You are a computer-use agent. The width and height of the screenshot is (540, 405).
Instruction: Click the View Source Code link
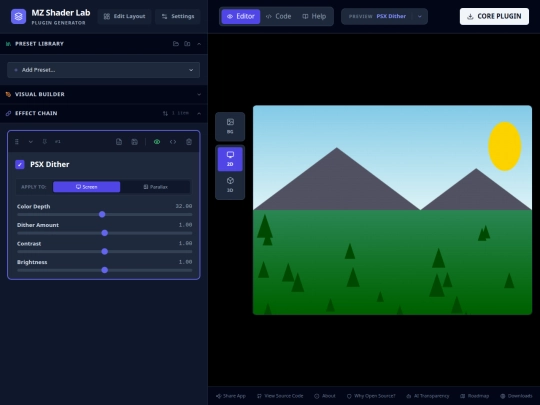[280, 396]
